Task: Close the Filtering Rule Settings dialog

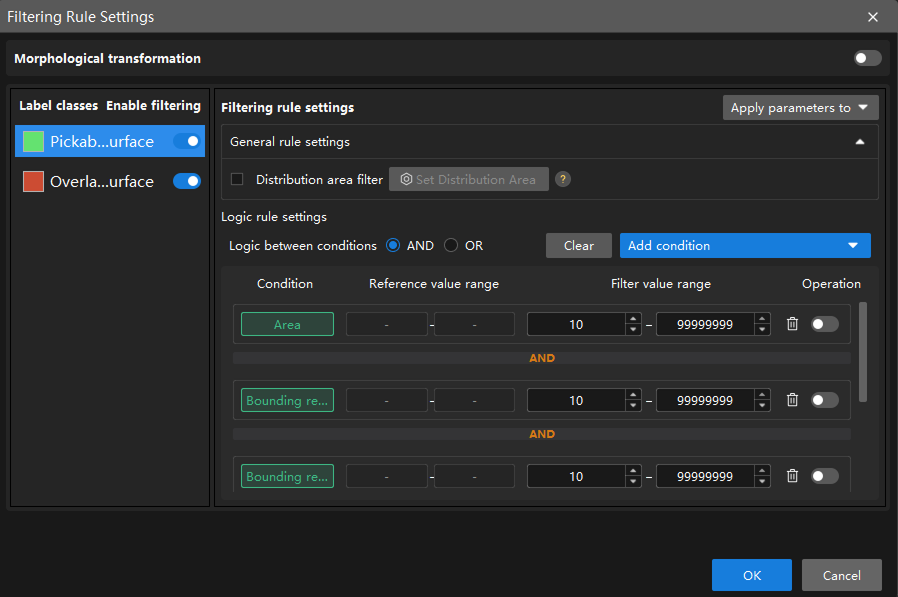Action: tap(873, 17)
